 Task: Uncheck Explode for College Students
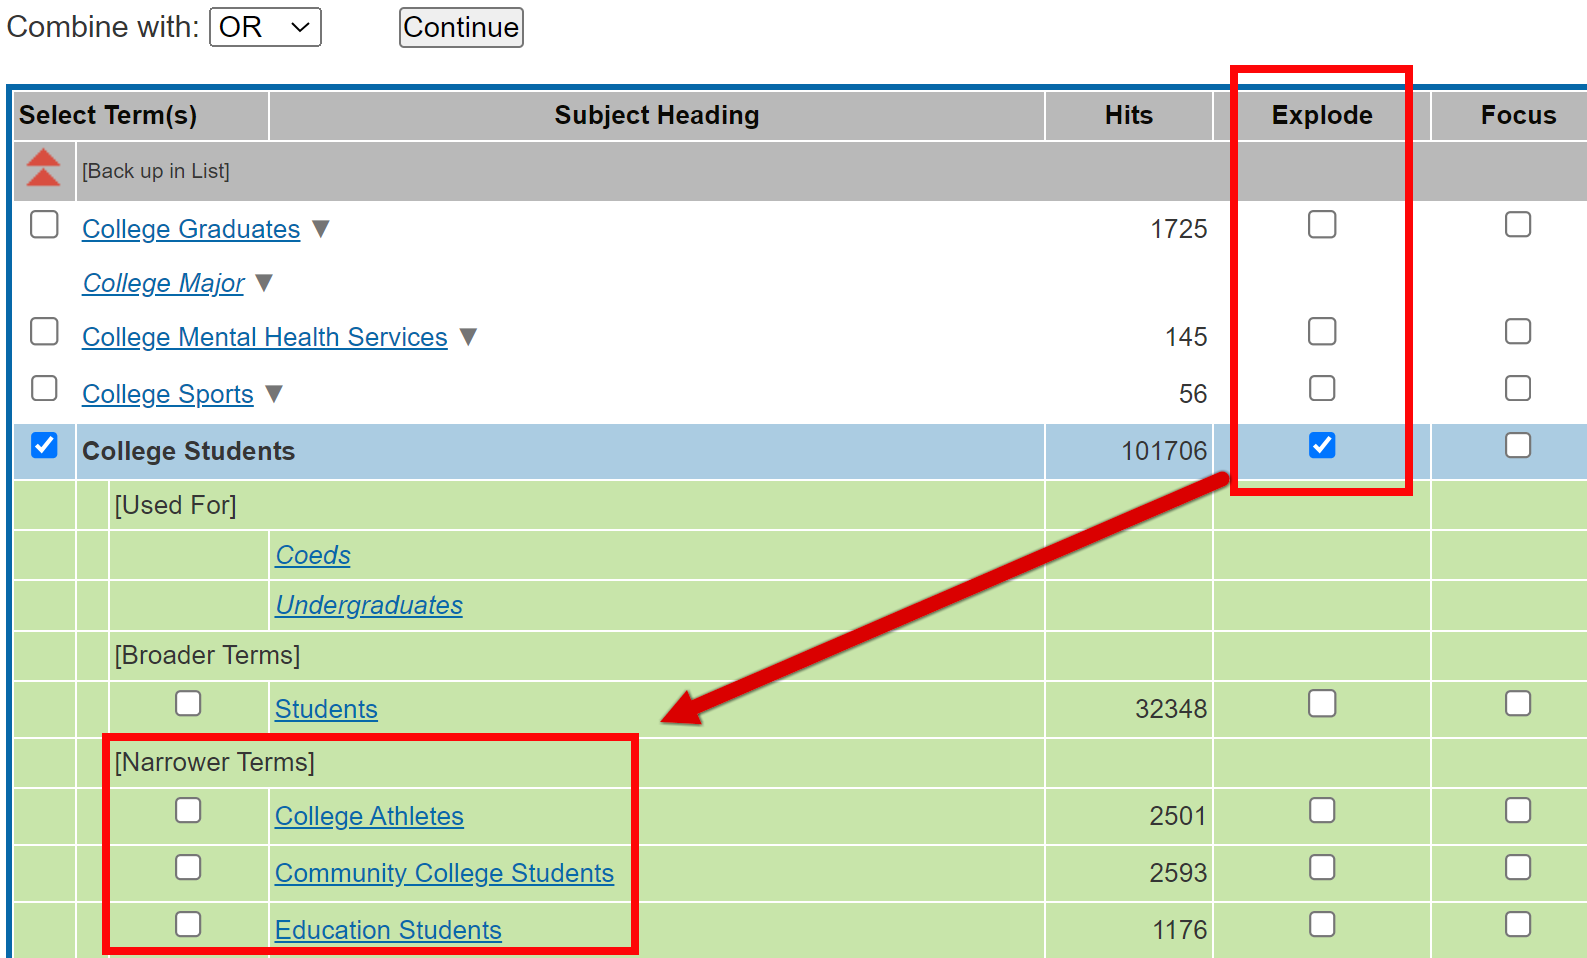coord(1322,445)
